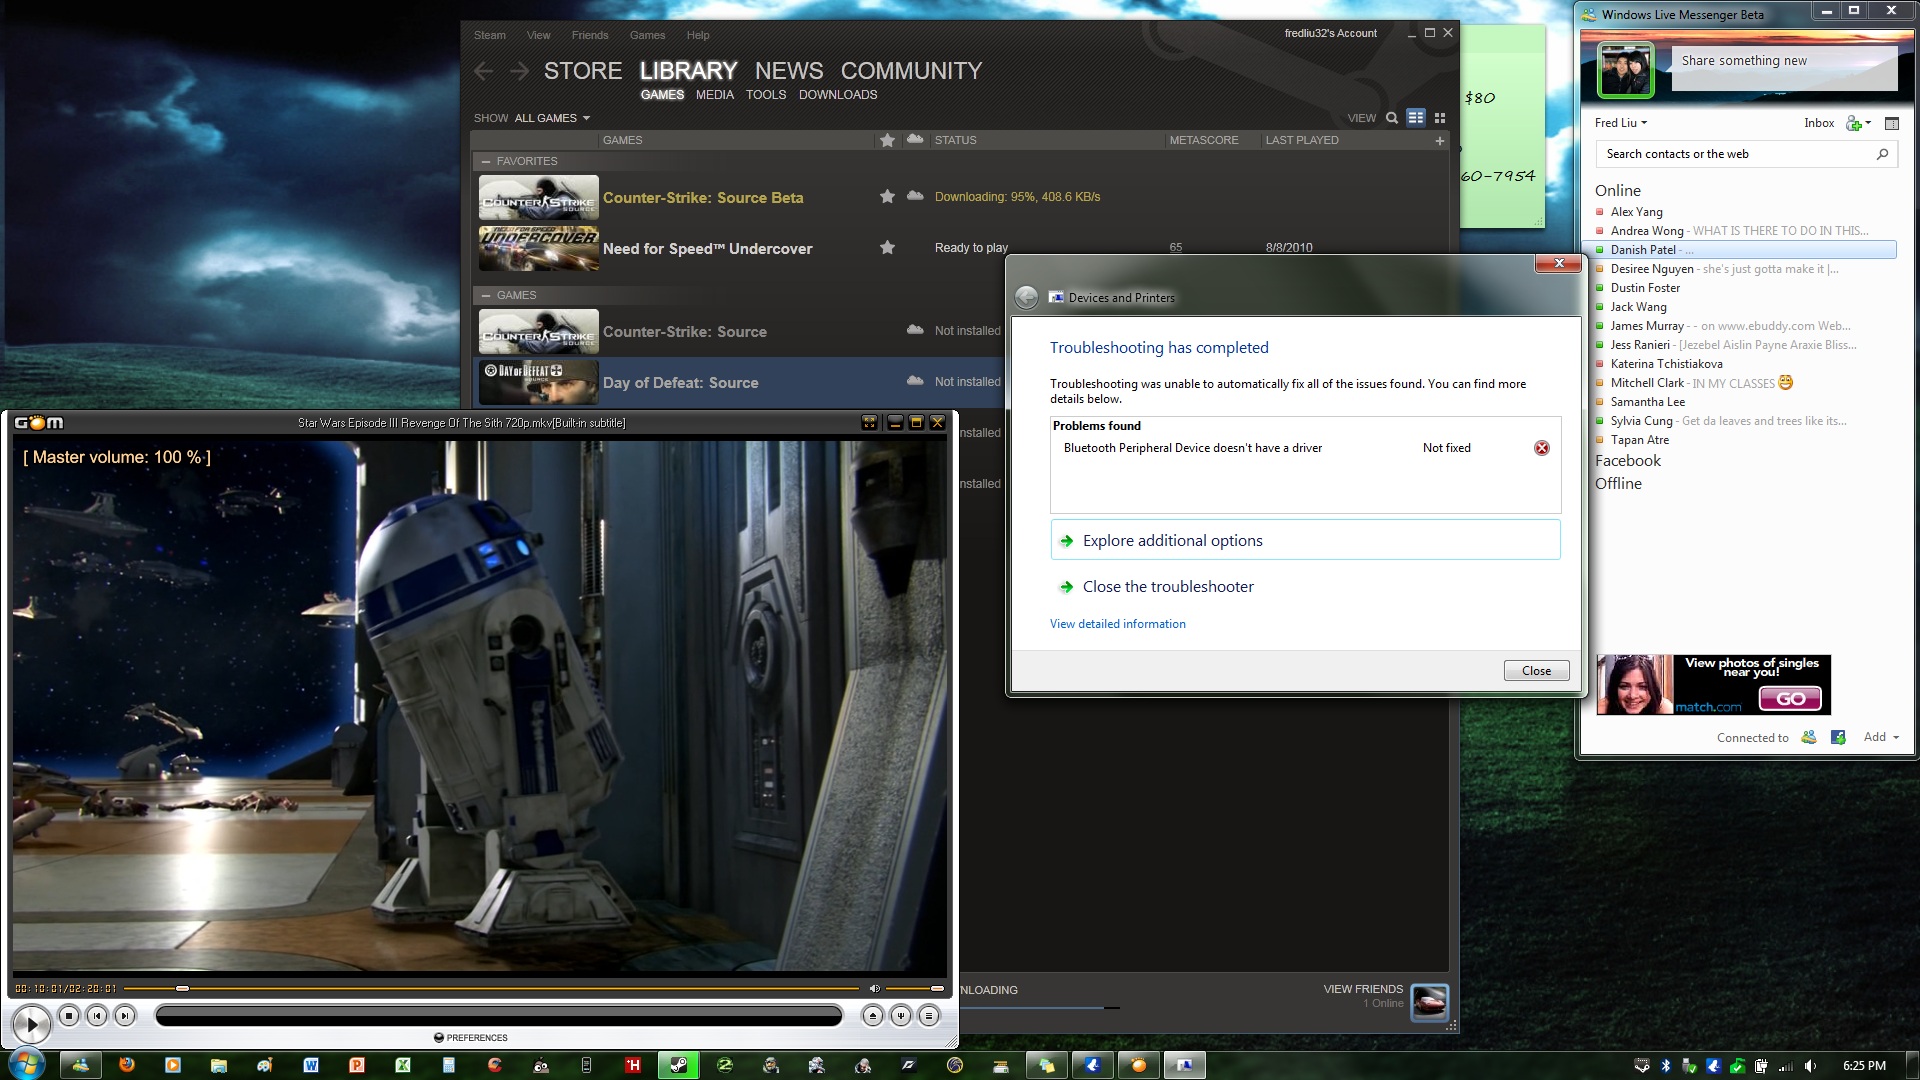This screenshot has width=1920, height=1080.
Task: Open the Steam NEWS tab
Action: coord(789,71)
